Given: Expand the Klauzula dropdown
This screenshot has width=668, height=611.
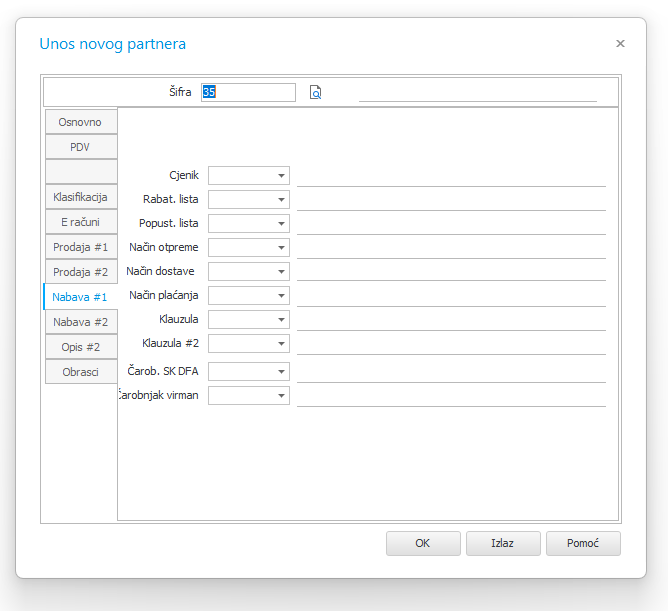Looking at the screenshot, I should [281, 320].
